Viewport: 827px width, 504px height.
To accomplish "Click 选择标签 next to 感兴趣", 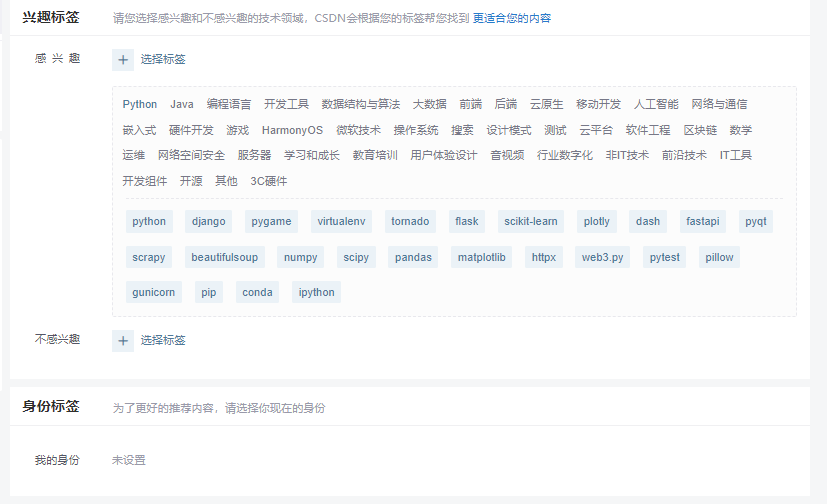I will click(163, 59).
